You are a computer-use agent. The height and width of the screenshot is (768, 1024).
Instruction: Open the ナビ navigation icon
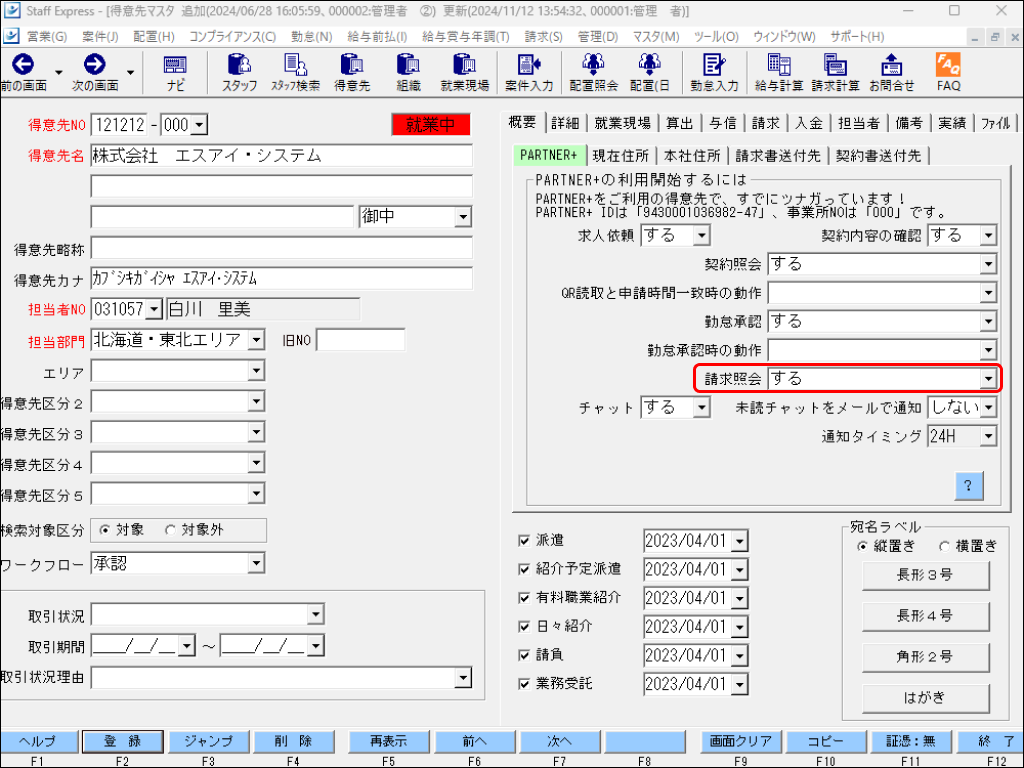pos(175,72)
